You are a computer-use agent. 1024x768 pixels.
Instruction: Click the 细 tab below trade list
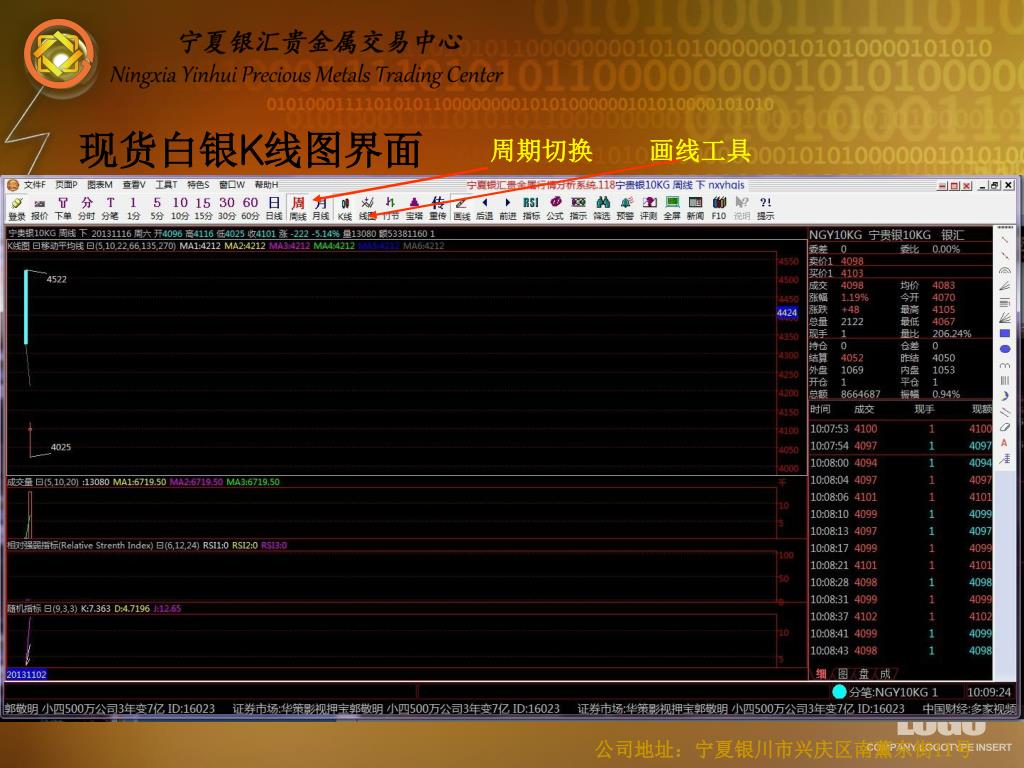(x=821, y=673)
